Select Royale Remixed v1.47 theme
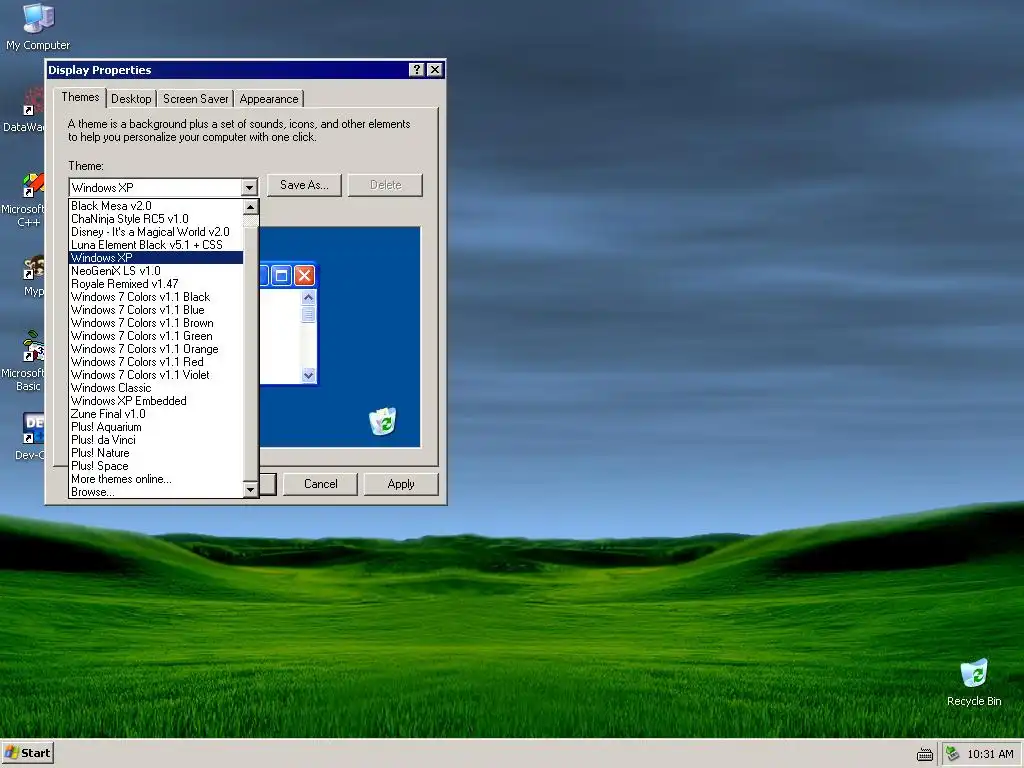The image size is (1024, 768). [x=156, y=284]
